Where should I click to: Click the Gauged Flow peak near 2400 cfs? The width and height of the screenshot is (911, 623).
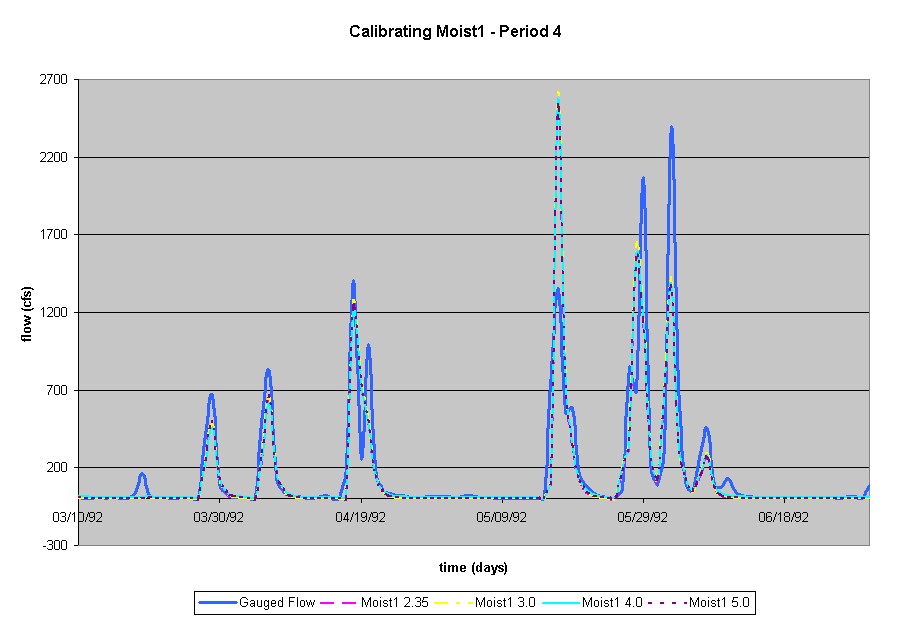point(671,129)
